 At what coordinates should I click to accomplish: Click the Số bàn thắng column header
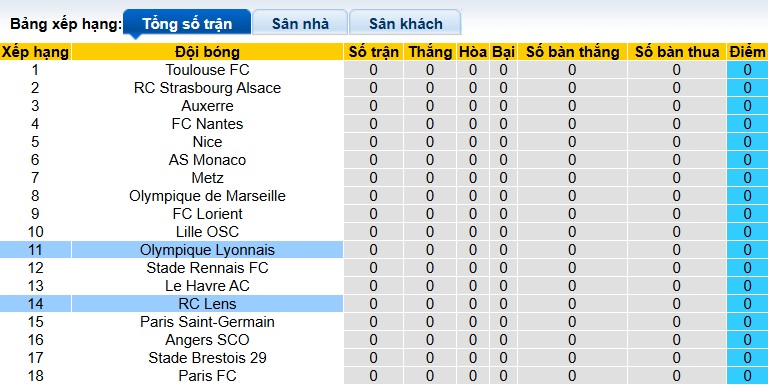[572, 52]
